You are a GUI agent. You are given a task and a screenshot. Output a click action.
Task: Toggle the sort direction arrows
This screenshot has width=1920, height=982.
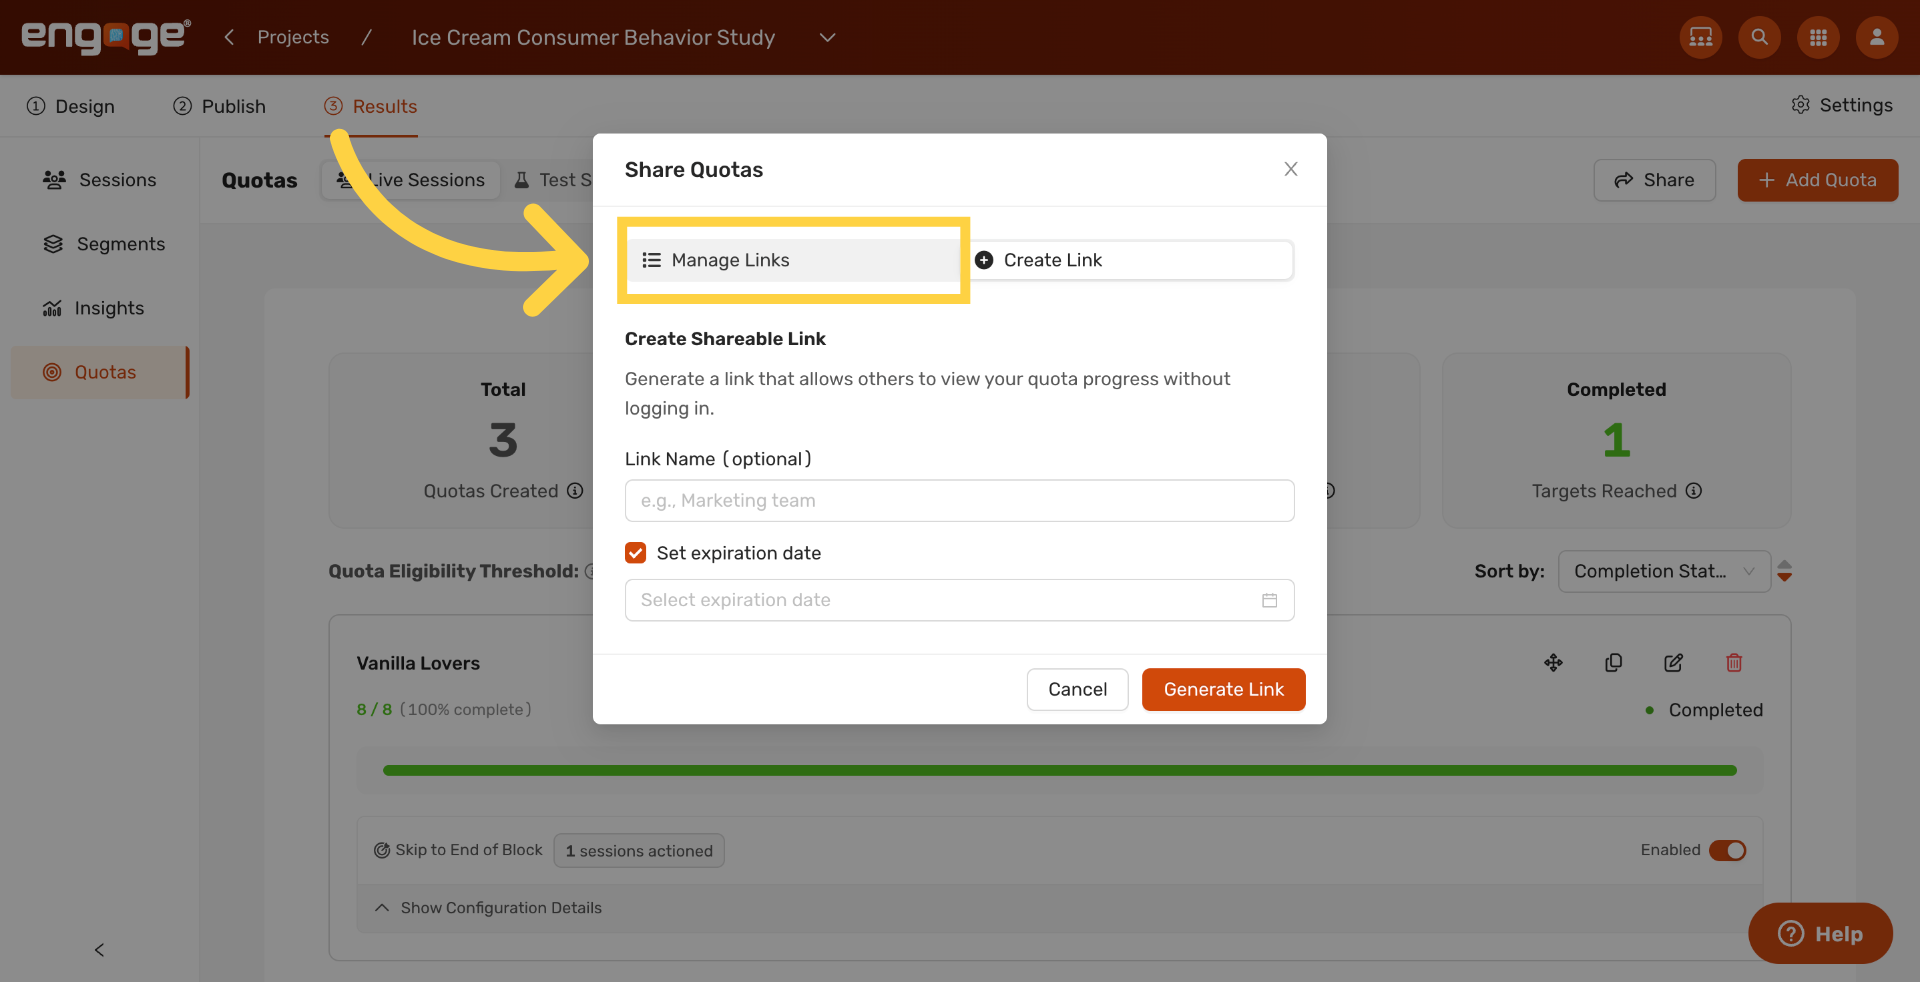click(x=1785, y=571)
